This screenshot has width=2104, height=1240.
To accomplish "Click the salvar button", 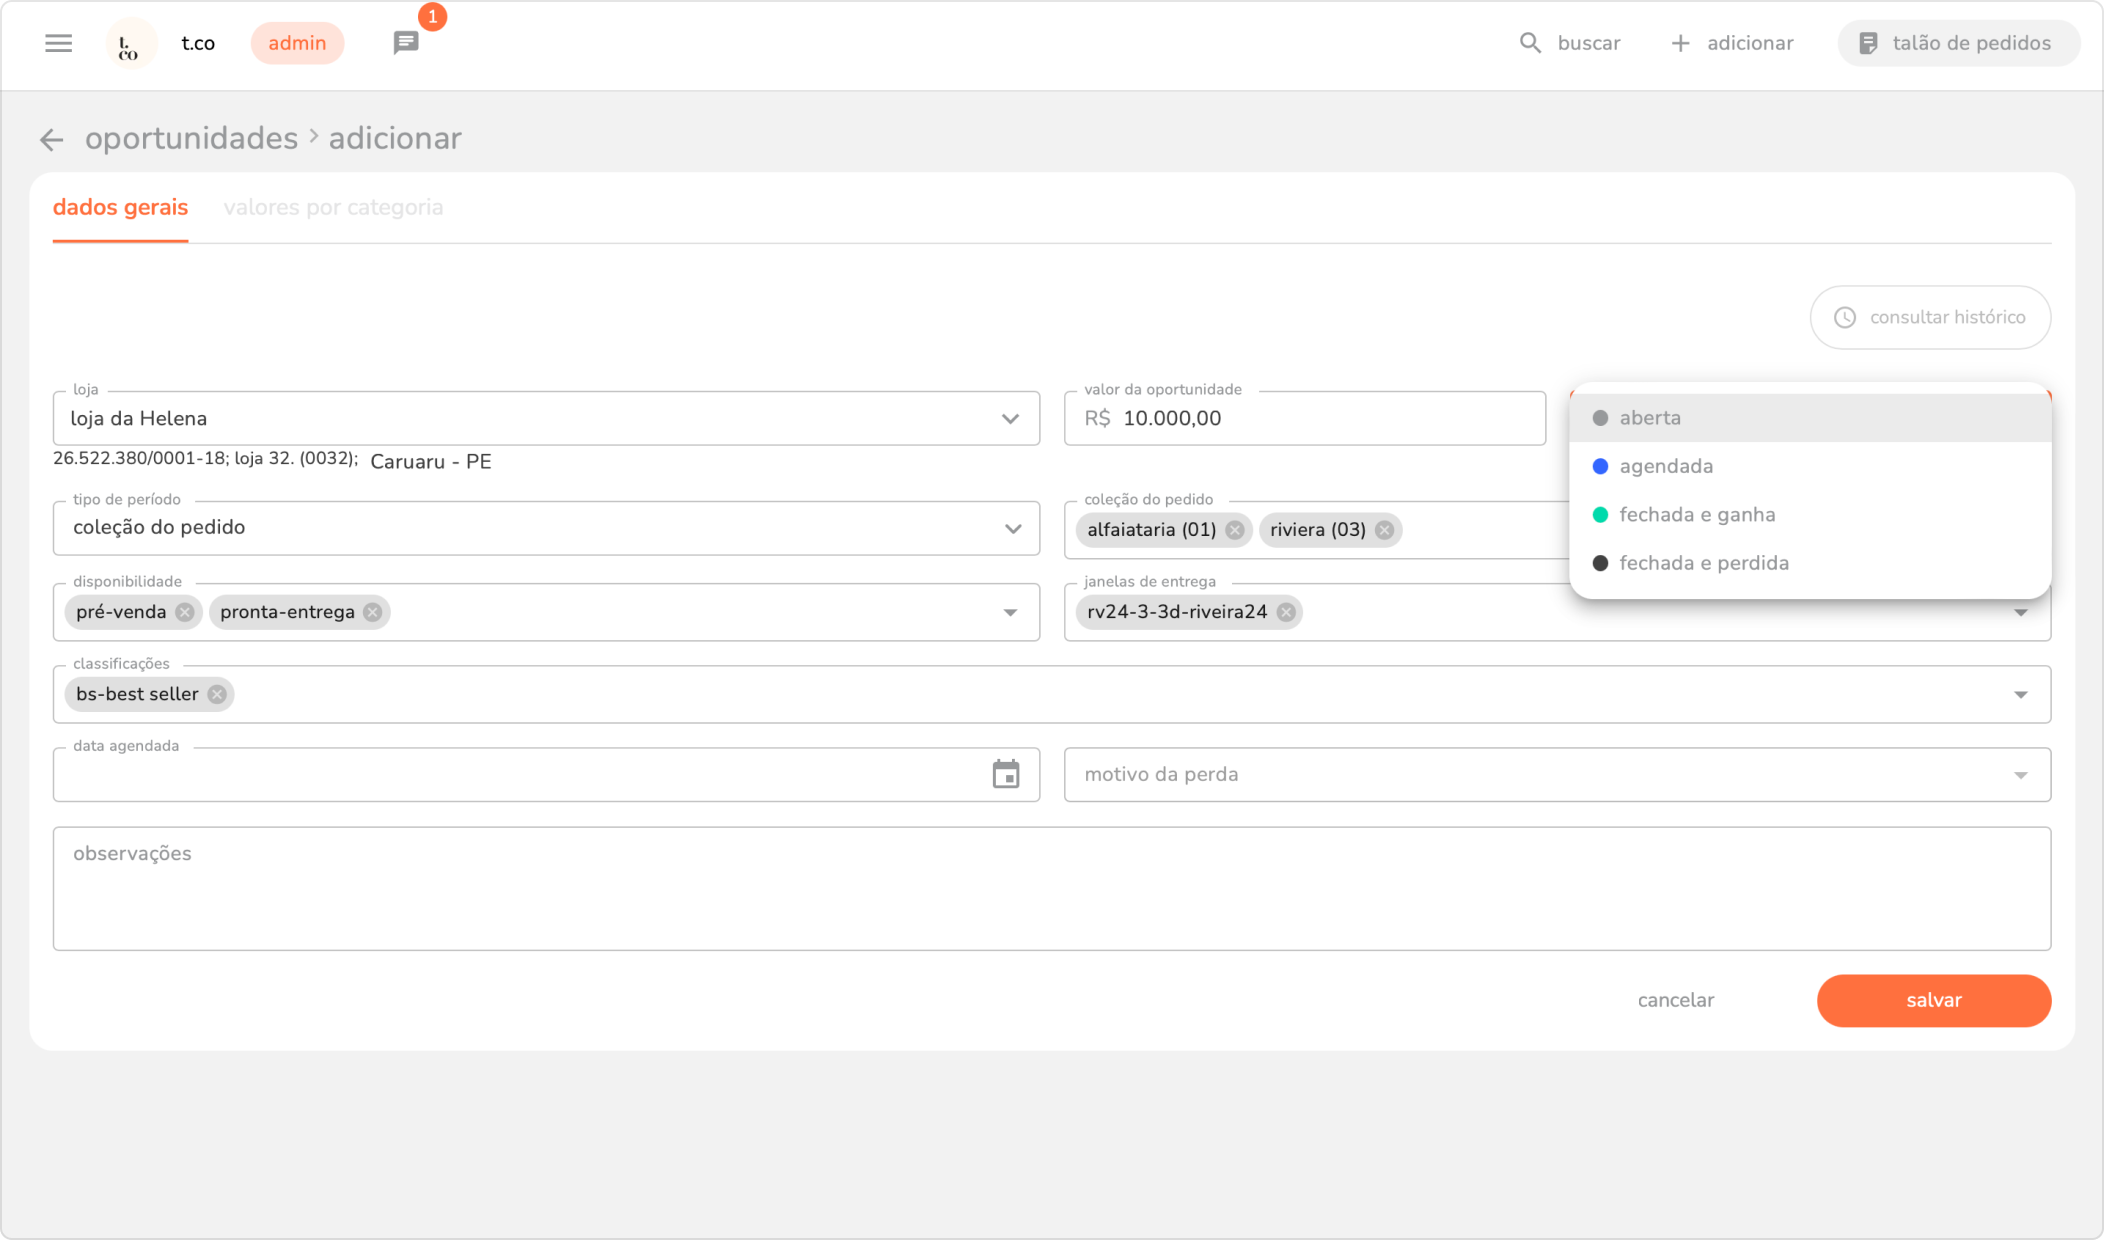I will [1933, 1000].
